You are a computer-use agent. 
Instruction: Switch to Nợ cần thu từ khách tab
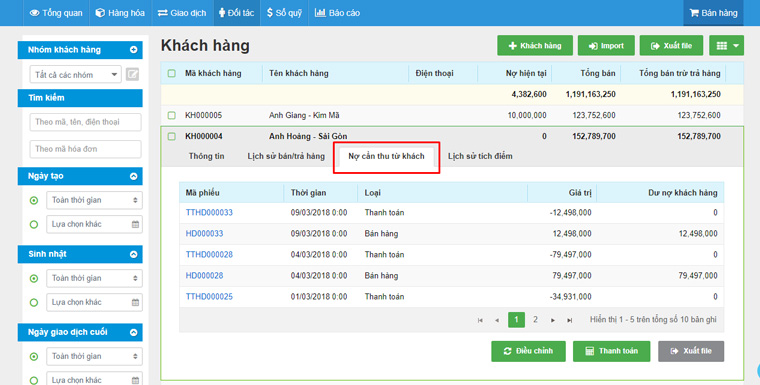pos(386,156)
